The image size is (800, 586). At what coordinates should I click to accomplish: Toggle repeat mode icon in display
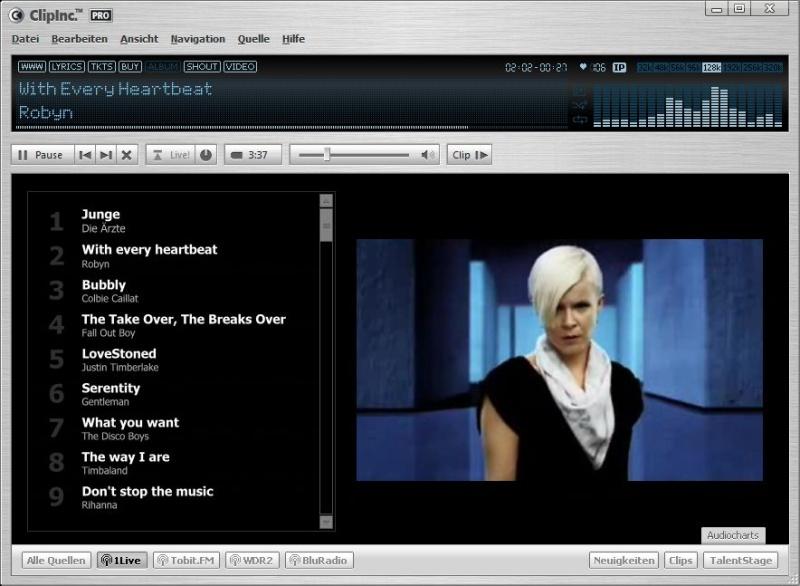tap(580, 120)
